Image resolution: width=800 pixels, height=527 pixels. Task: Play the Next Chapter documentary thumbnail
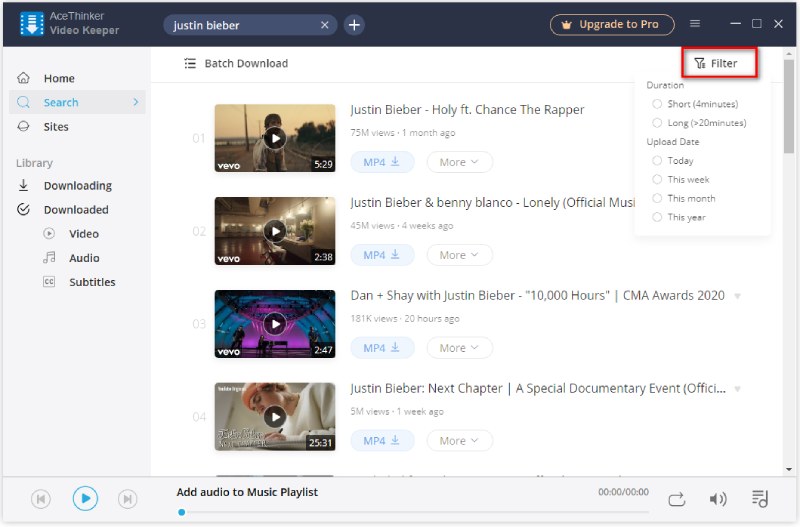275,417
